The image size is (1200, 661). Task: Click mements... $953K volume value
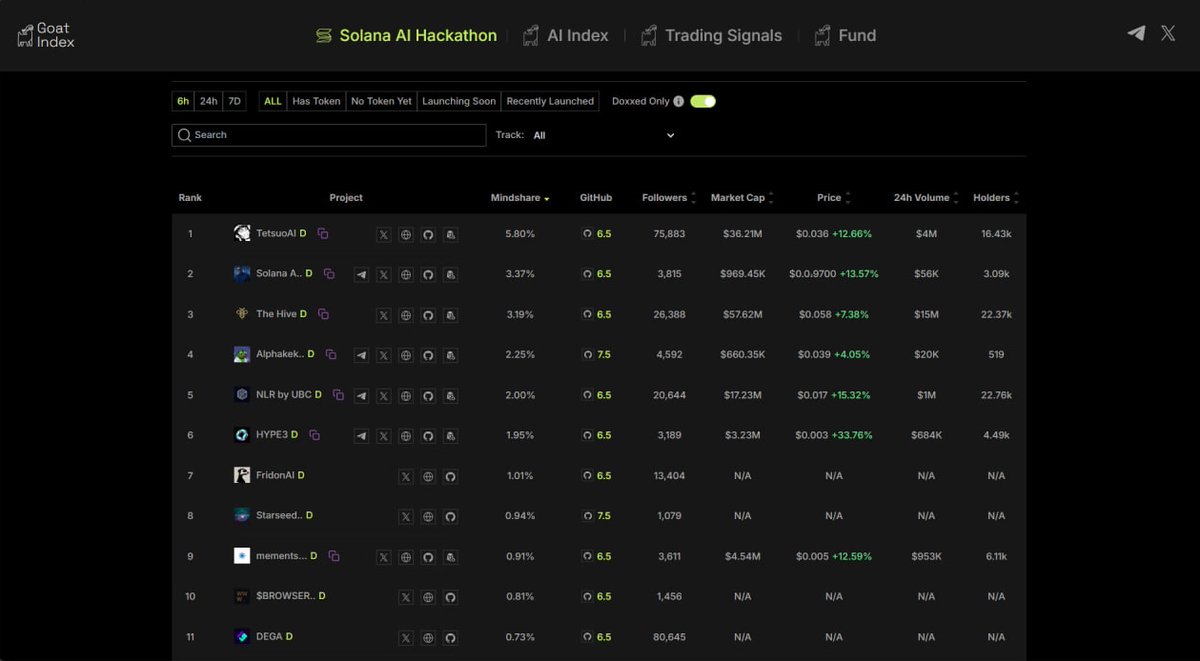[926, 556]
